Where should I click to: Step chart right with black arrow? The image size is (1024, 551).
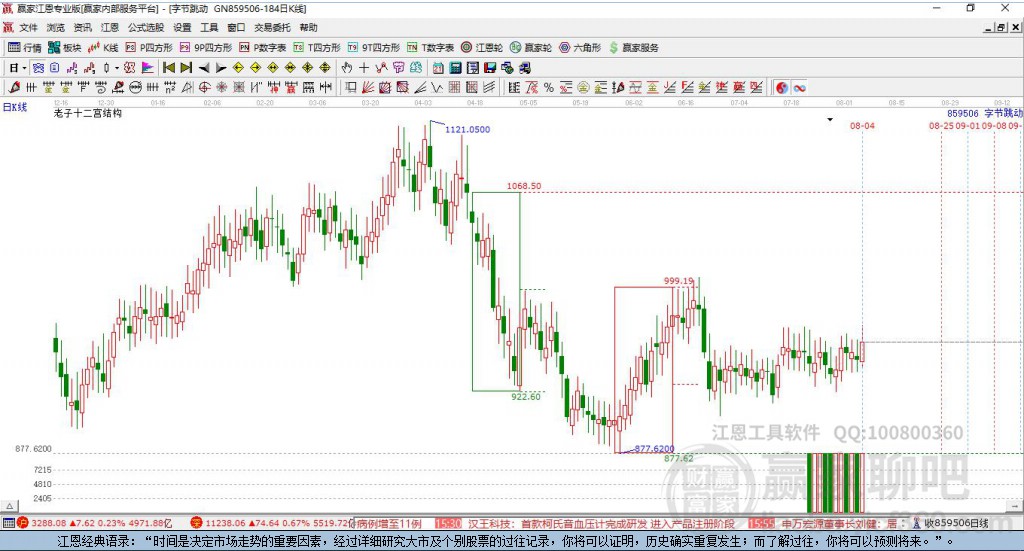pyautogui.click(x=221, y=68)
